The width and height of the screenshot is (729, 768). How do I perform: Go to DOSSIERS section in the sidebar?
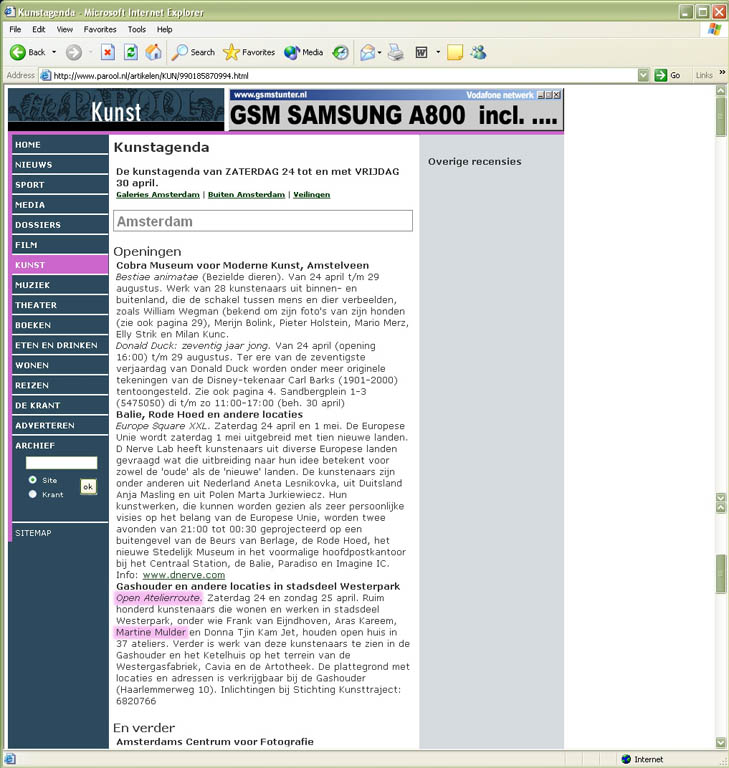(60, 225)
